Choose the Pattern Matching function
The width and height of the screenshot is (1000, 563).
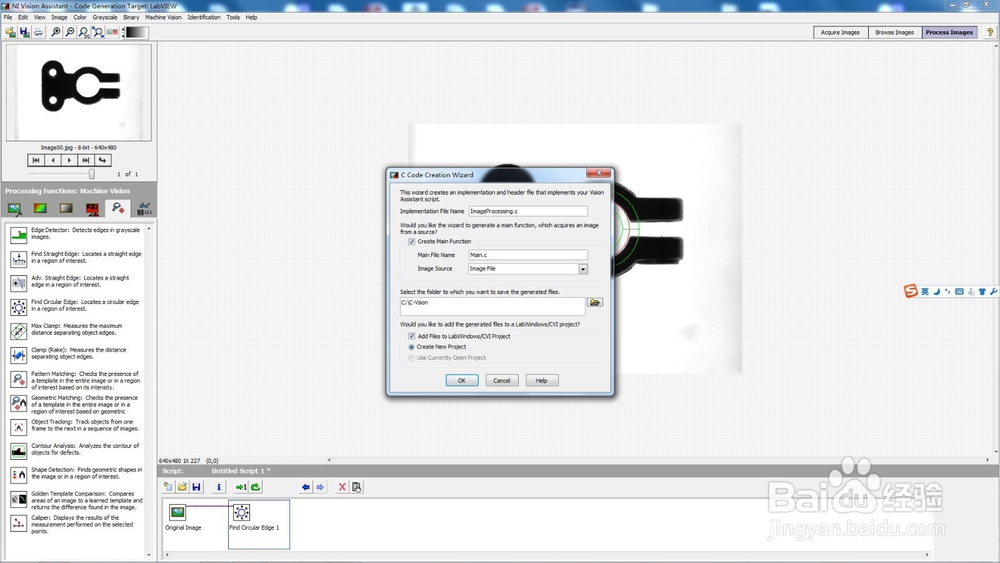[x=77, y=381]
